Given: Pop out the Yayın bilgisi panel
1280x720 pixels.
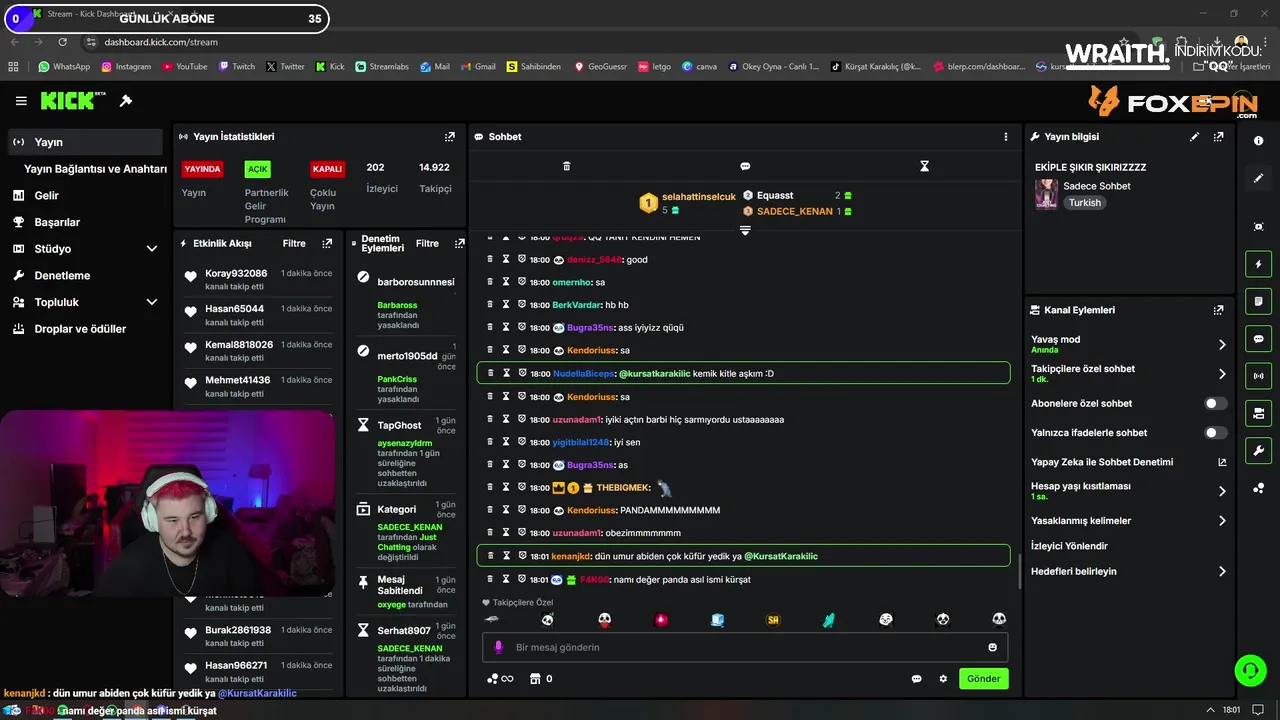Looking at the screenshot, I should click(1218, 136).
